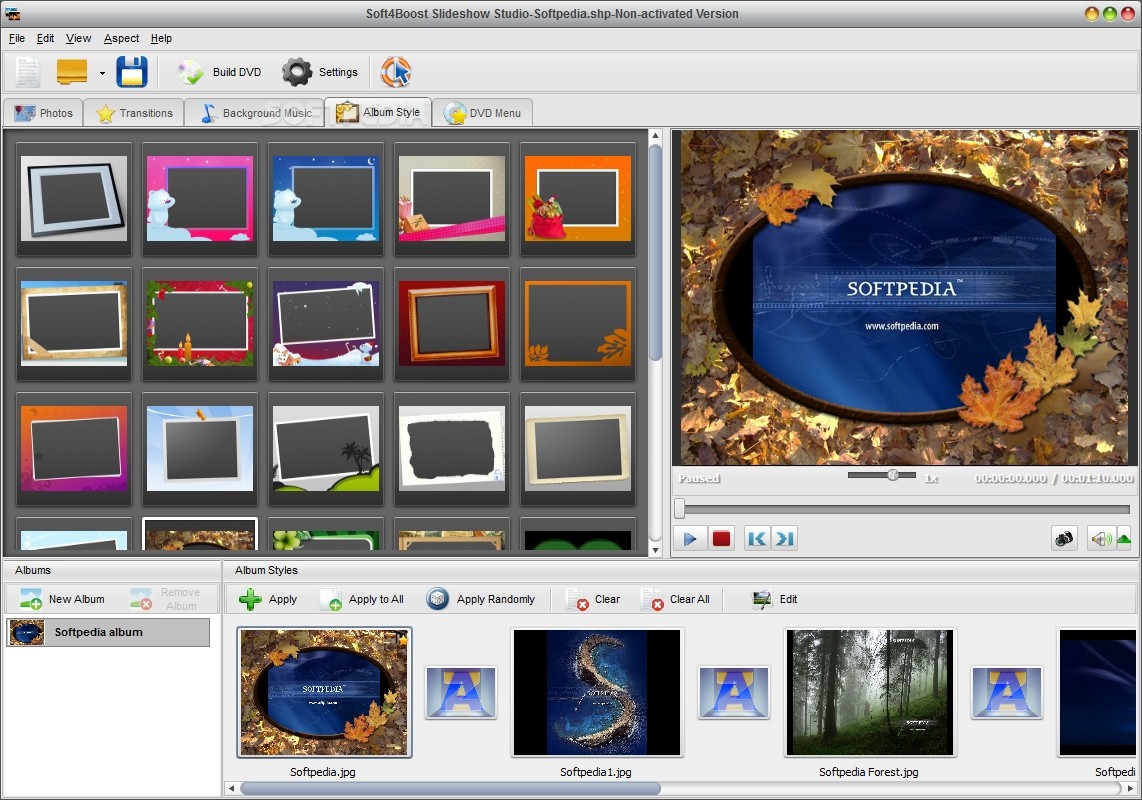Click the slide strip scroll right arrow
The width and height of the screenshot is (1142, 800).
pyautogui.click(x=1130, y=788)
